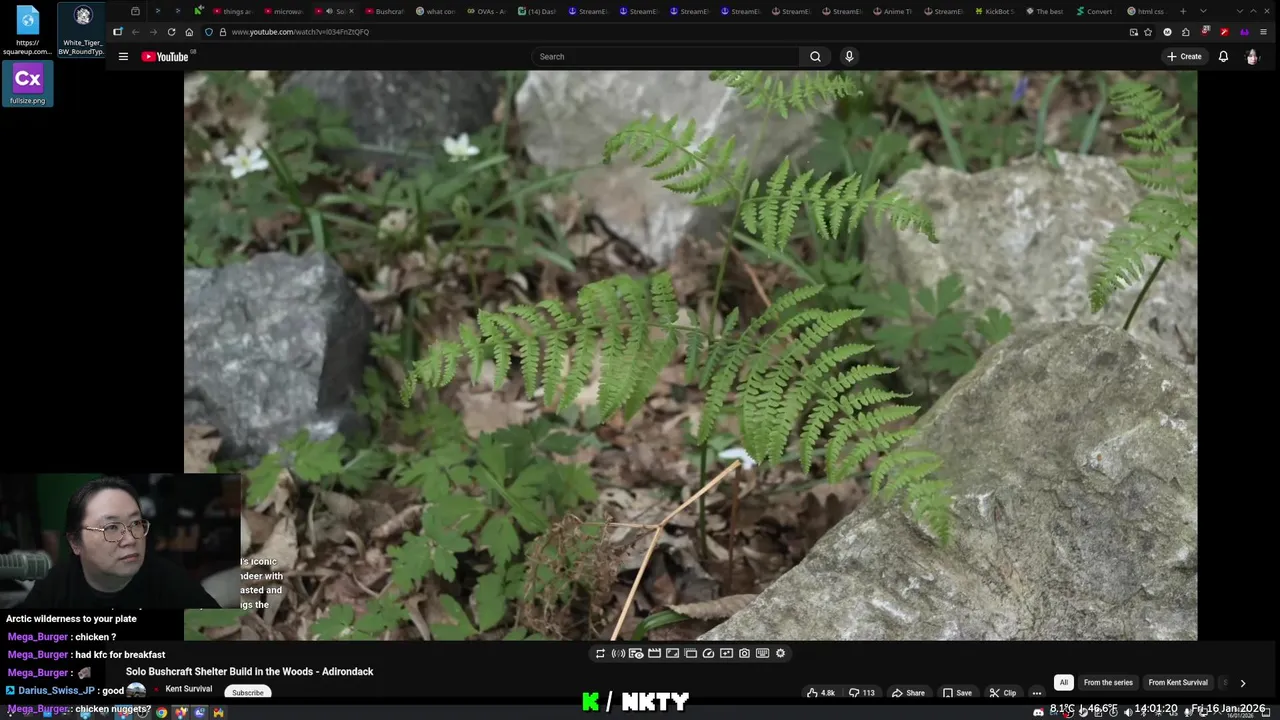The image size is (1280, 720).
Task: Click the Clip scissors button
Action: [x=1003, y=693]
